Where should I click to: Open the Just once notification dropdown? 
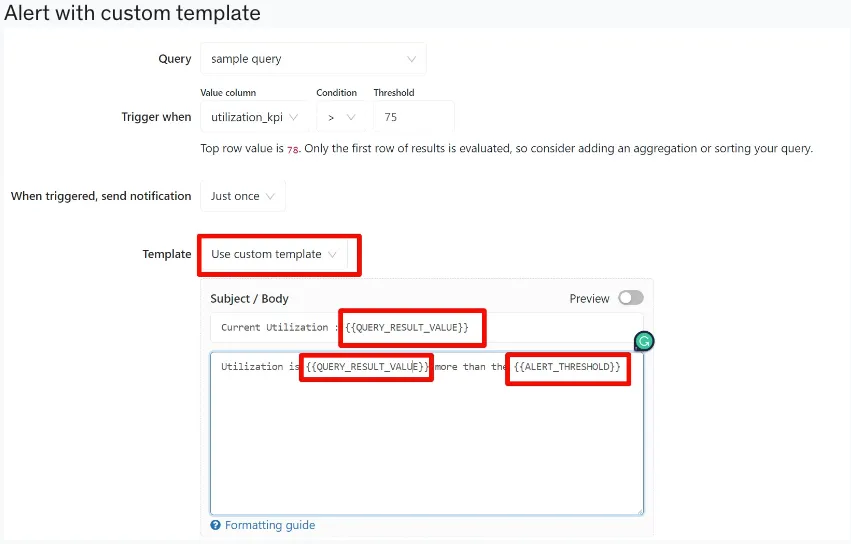click(243, 196)
